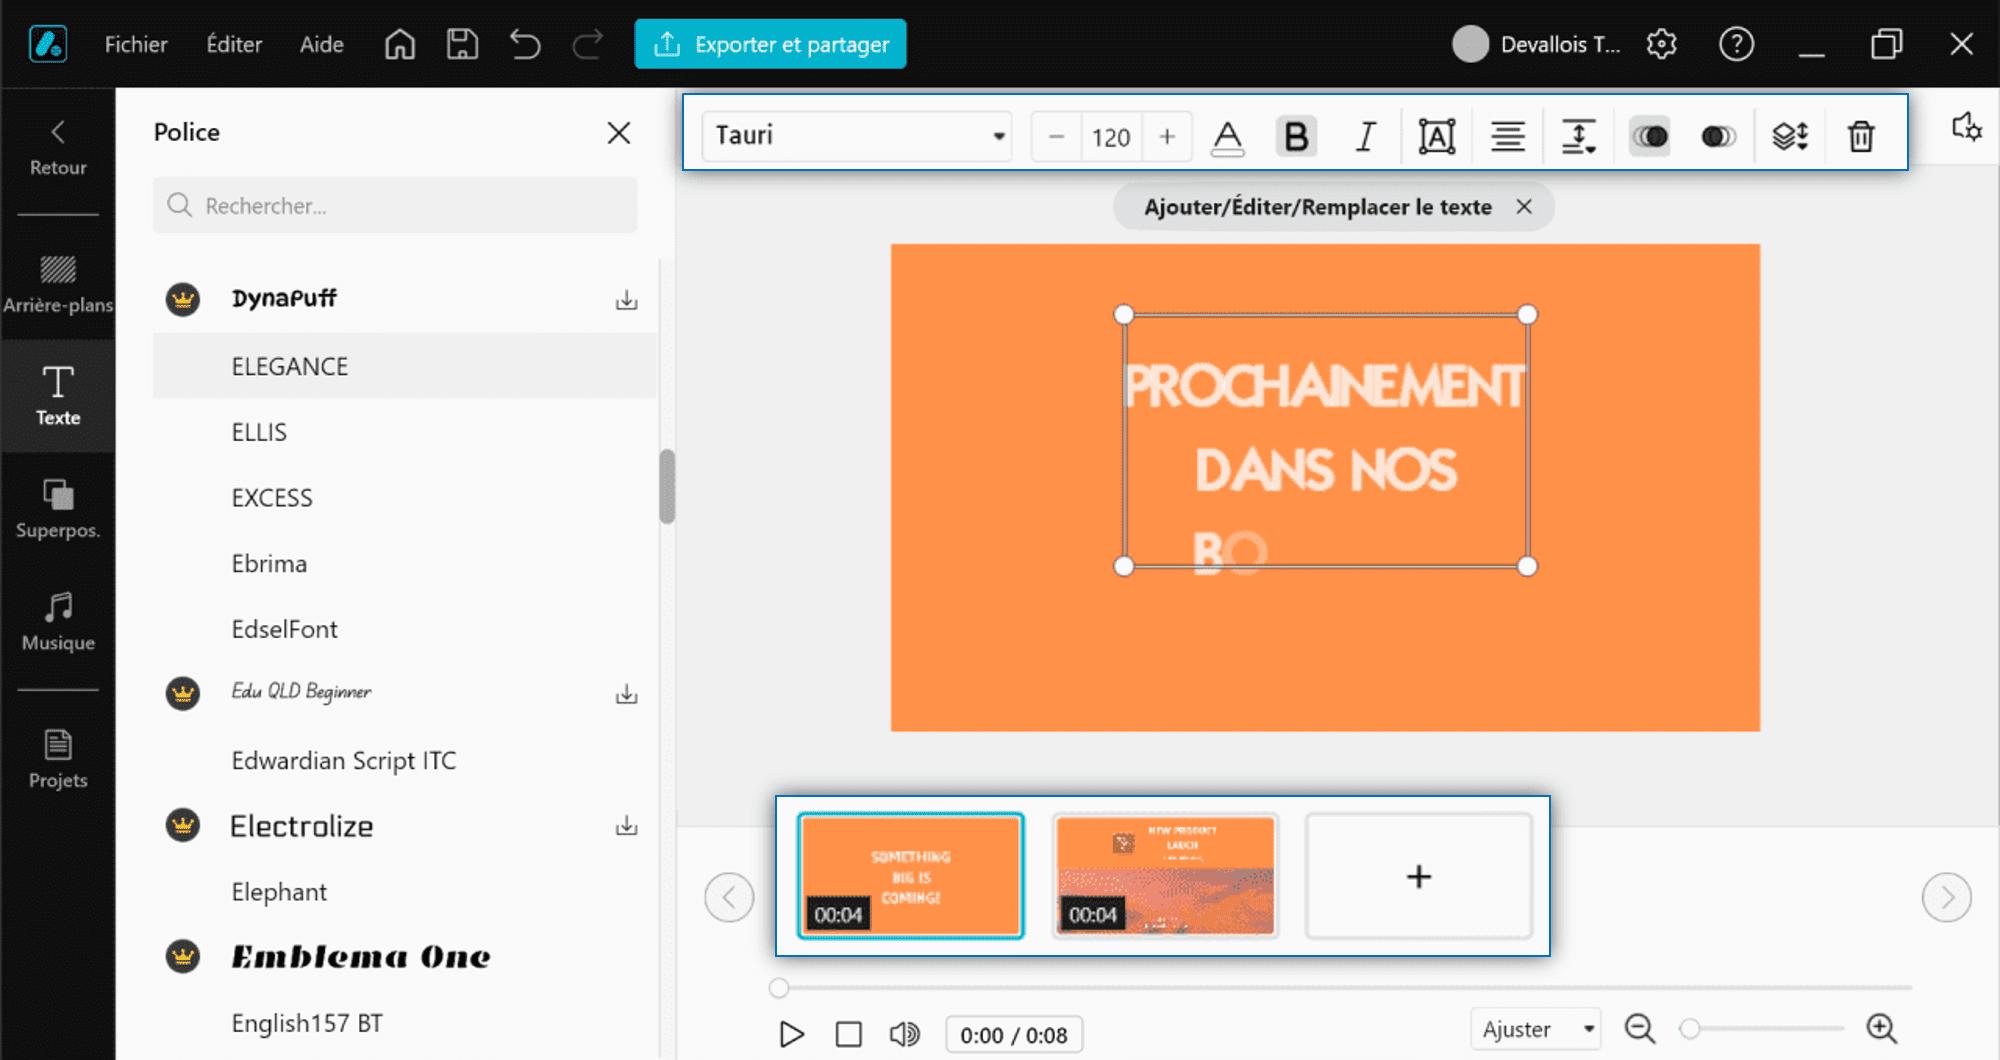Choose the English157 BT font
2000x1060 pixels.
point(404,1023)
